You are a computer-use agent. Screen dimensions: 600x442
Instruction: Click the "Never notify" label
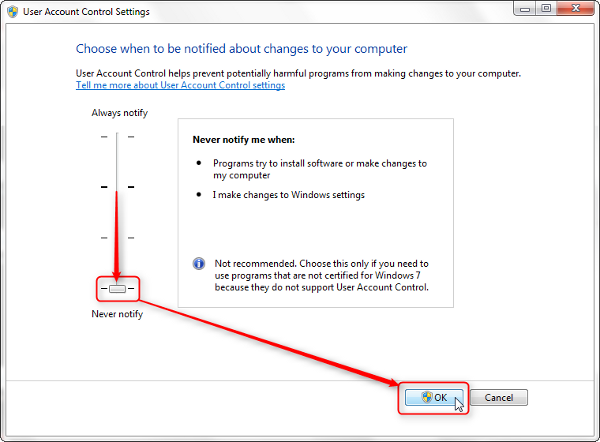tap(117, 314)
